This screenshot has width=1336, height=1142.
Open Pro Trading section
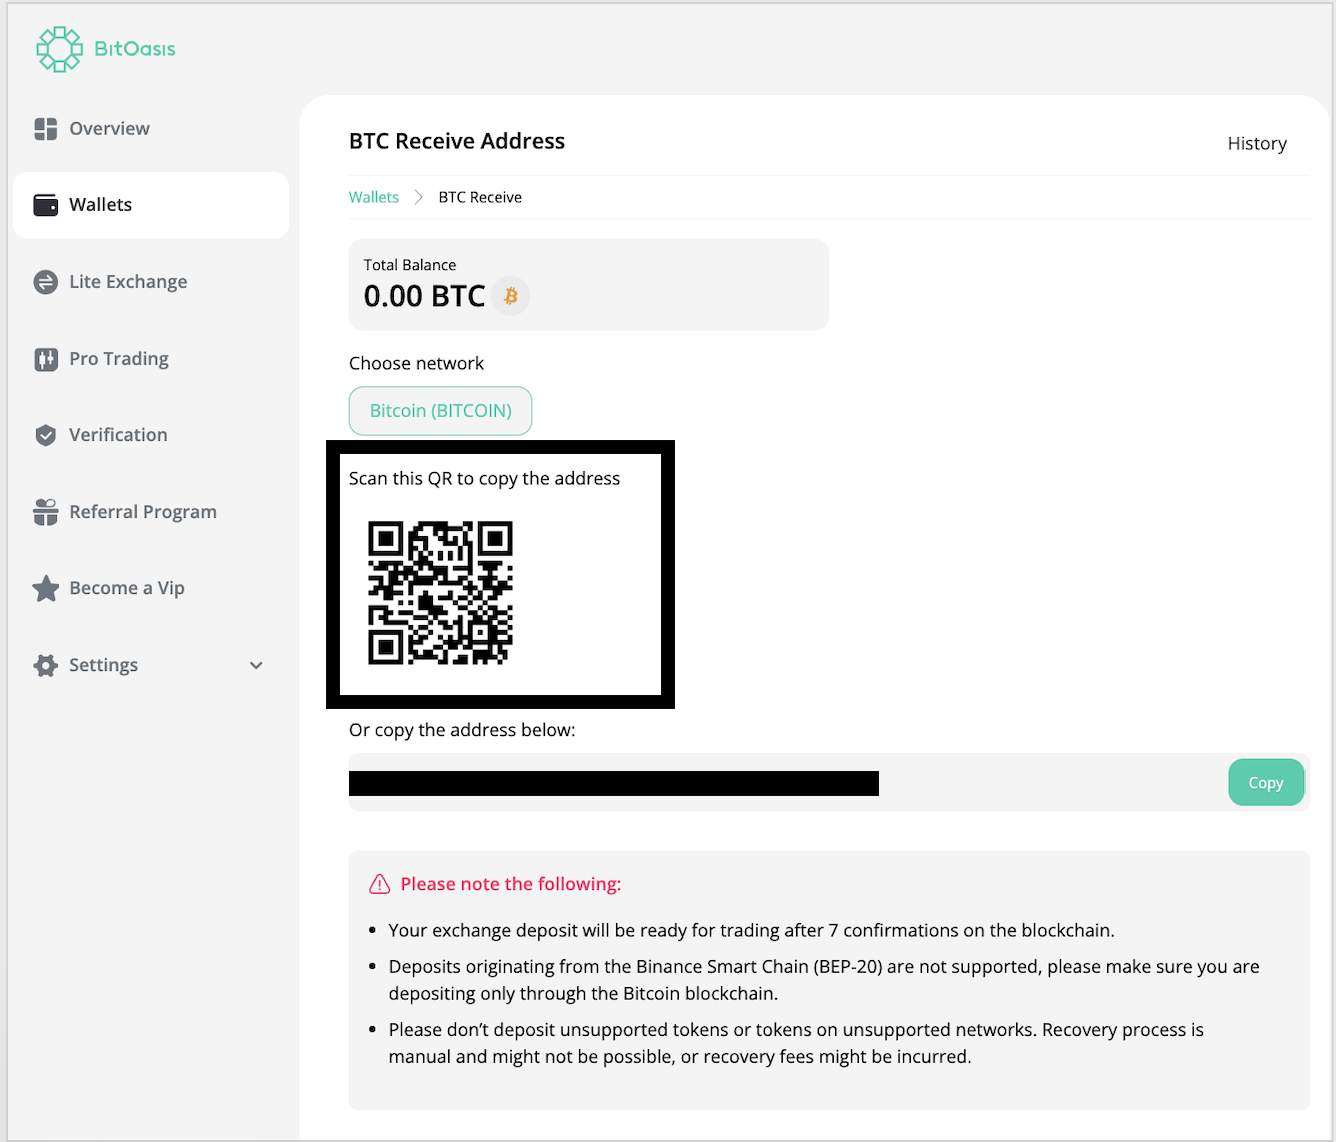pos(151,359)
